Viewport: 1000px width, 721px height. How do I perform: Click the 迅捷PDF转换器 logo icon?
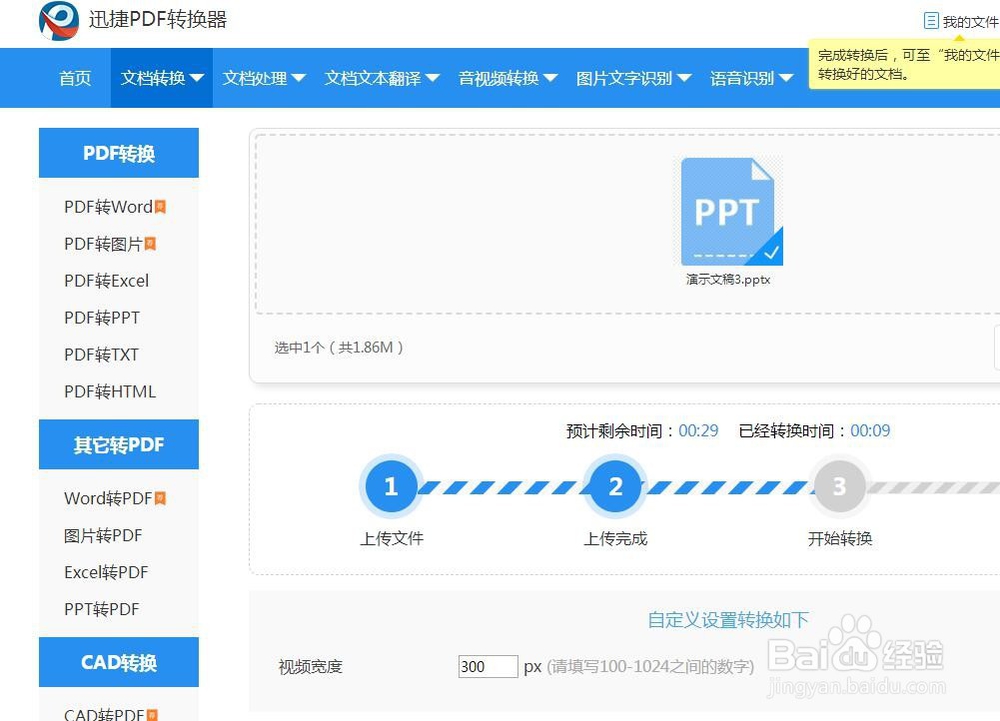pyautogui.click(x=57, y=22)
